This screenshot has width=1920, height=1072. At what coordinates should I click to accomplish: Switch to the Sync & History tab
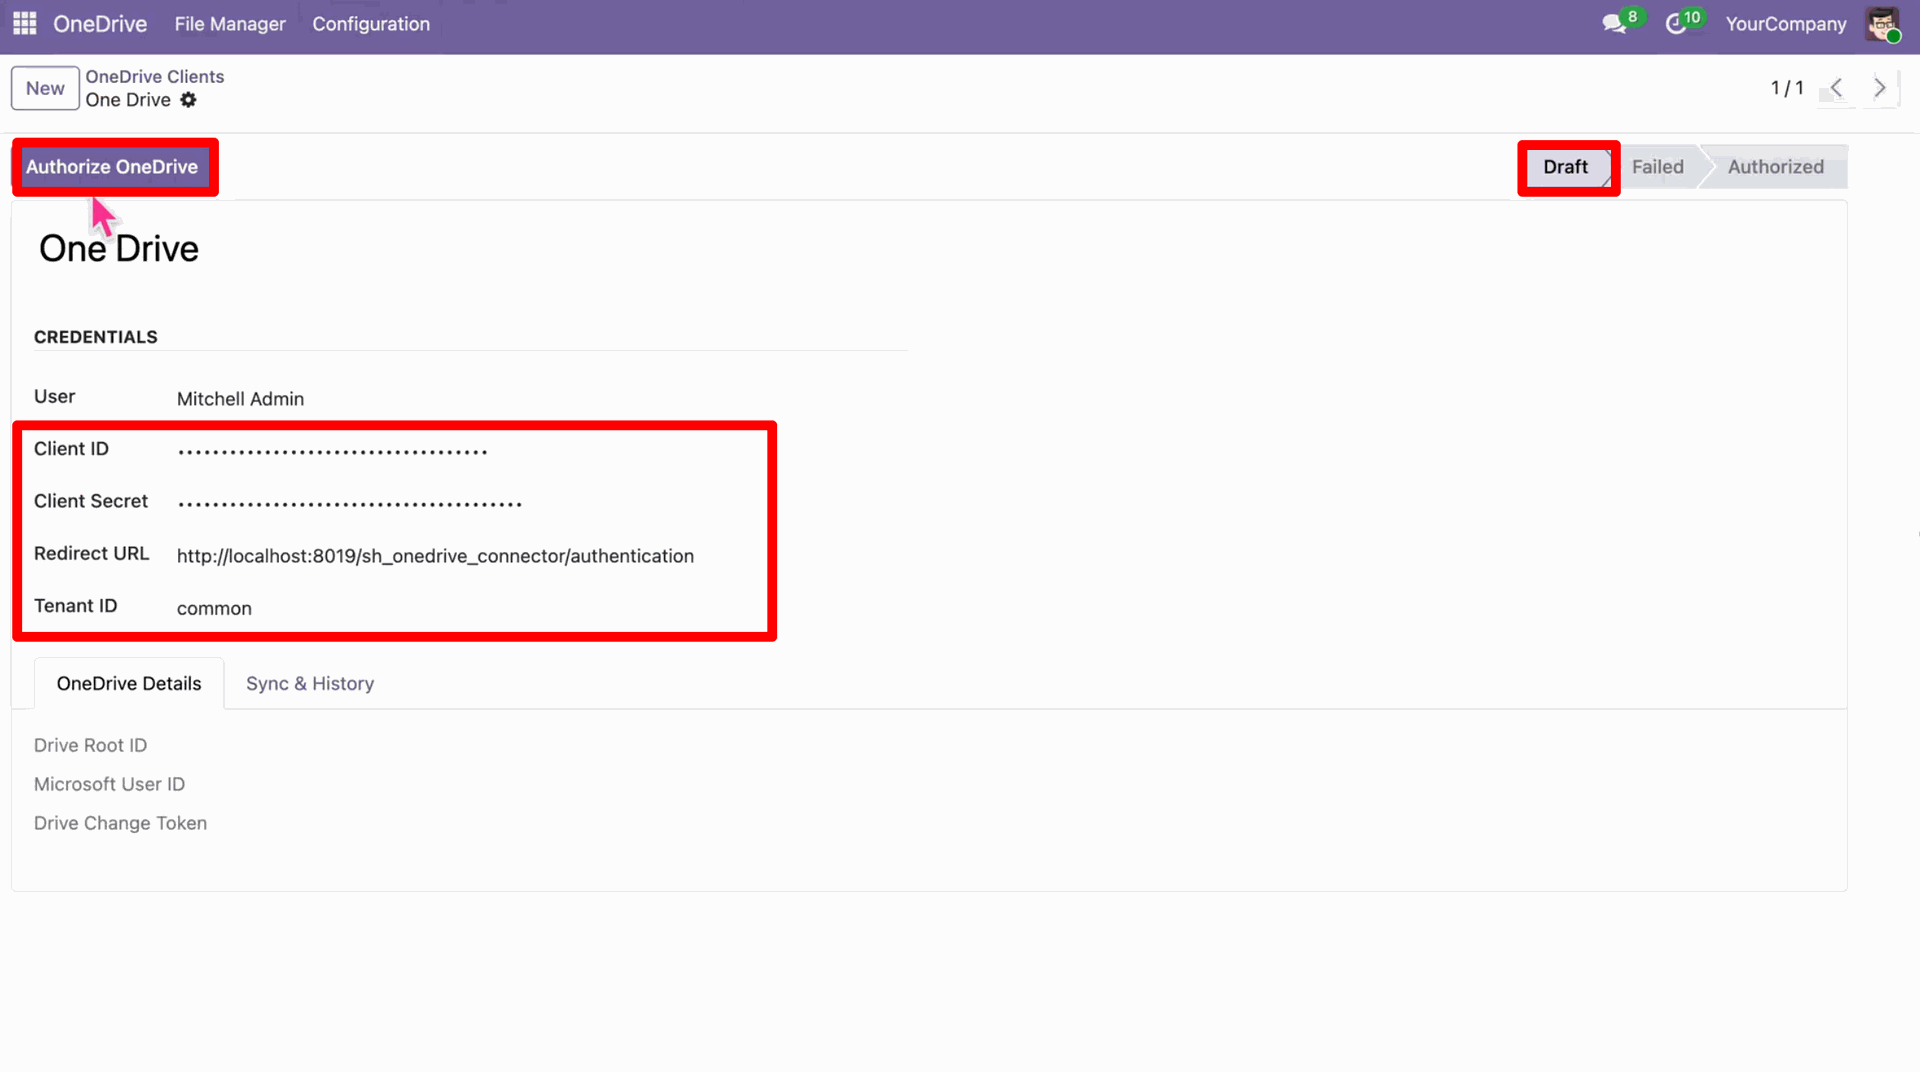[310, 684]
